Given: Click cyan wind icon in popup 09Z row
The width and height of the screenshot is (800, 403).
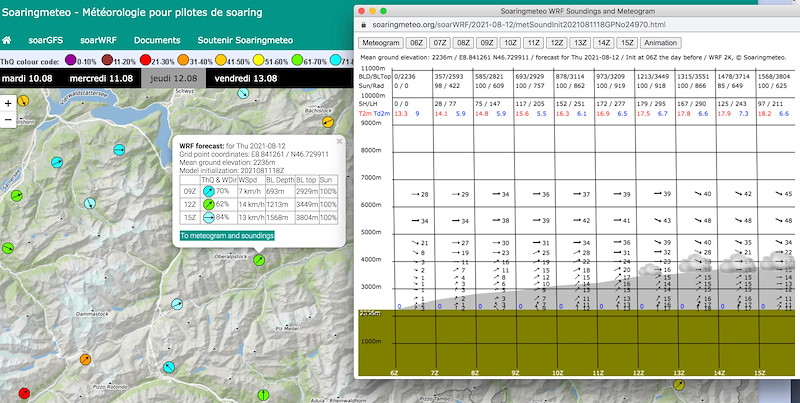Looking at the screenshot, I should tap(208, 191).
